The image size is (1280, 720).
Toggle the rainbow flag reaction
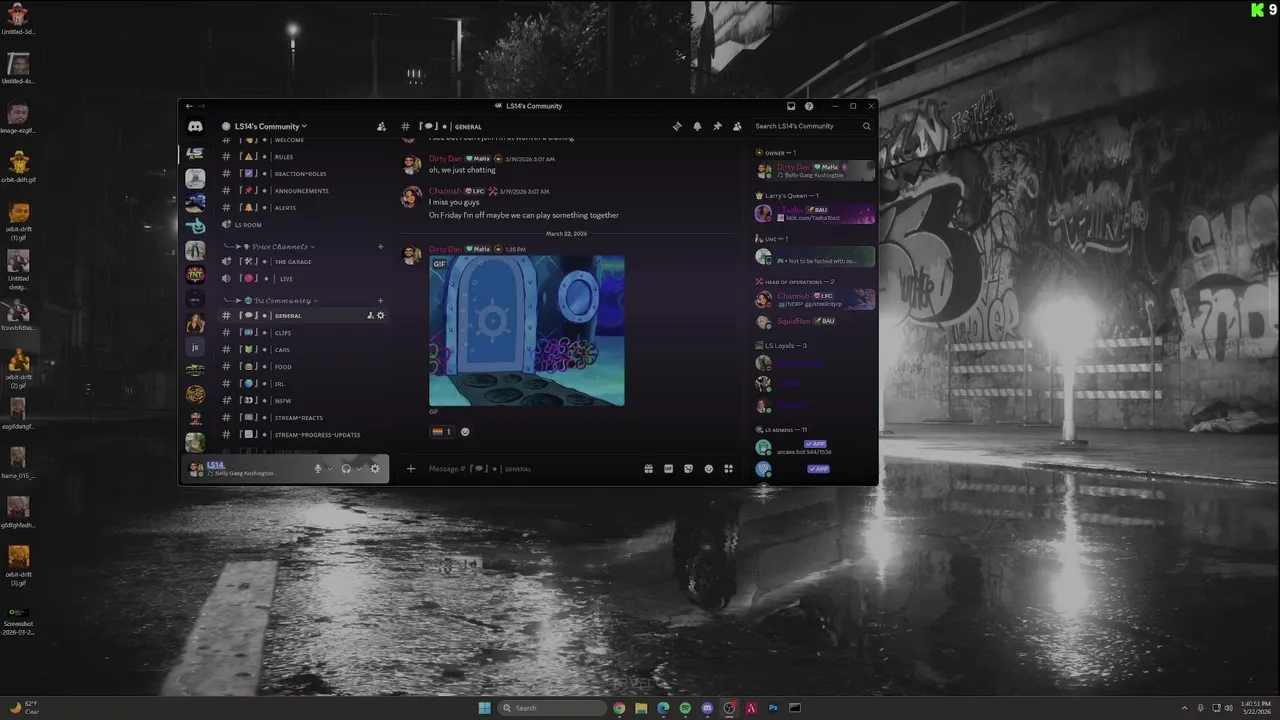tap(441, 432)
